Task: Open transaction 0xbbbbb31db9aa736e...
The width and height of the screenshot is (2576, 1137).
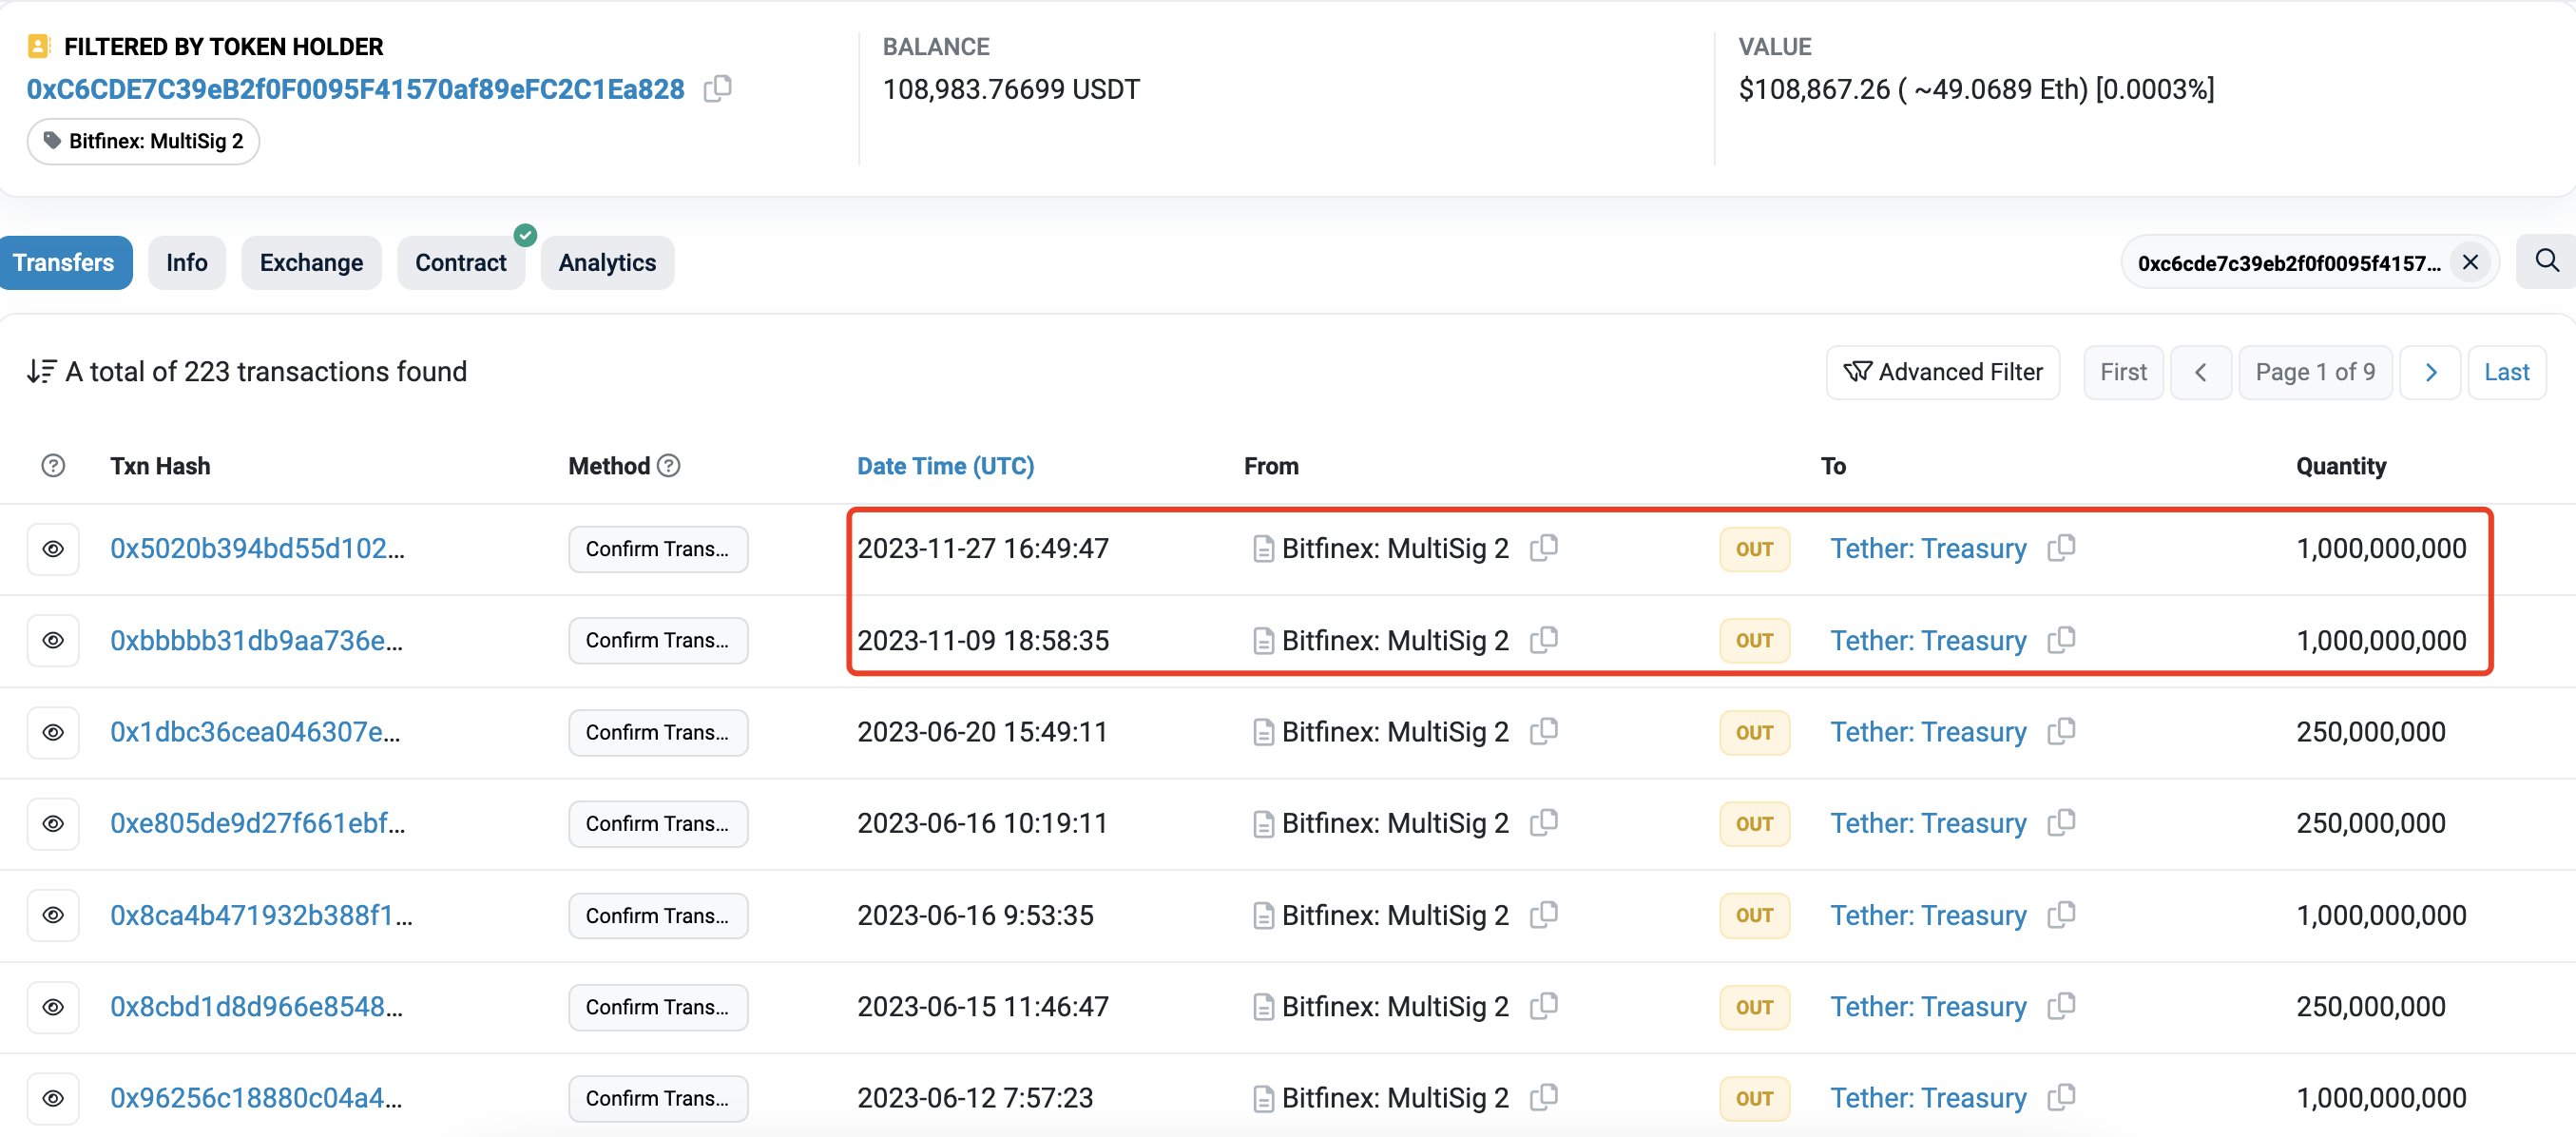Action: point(256,640)
